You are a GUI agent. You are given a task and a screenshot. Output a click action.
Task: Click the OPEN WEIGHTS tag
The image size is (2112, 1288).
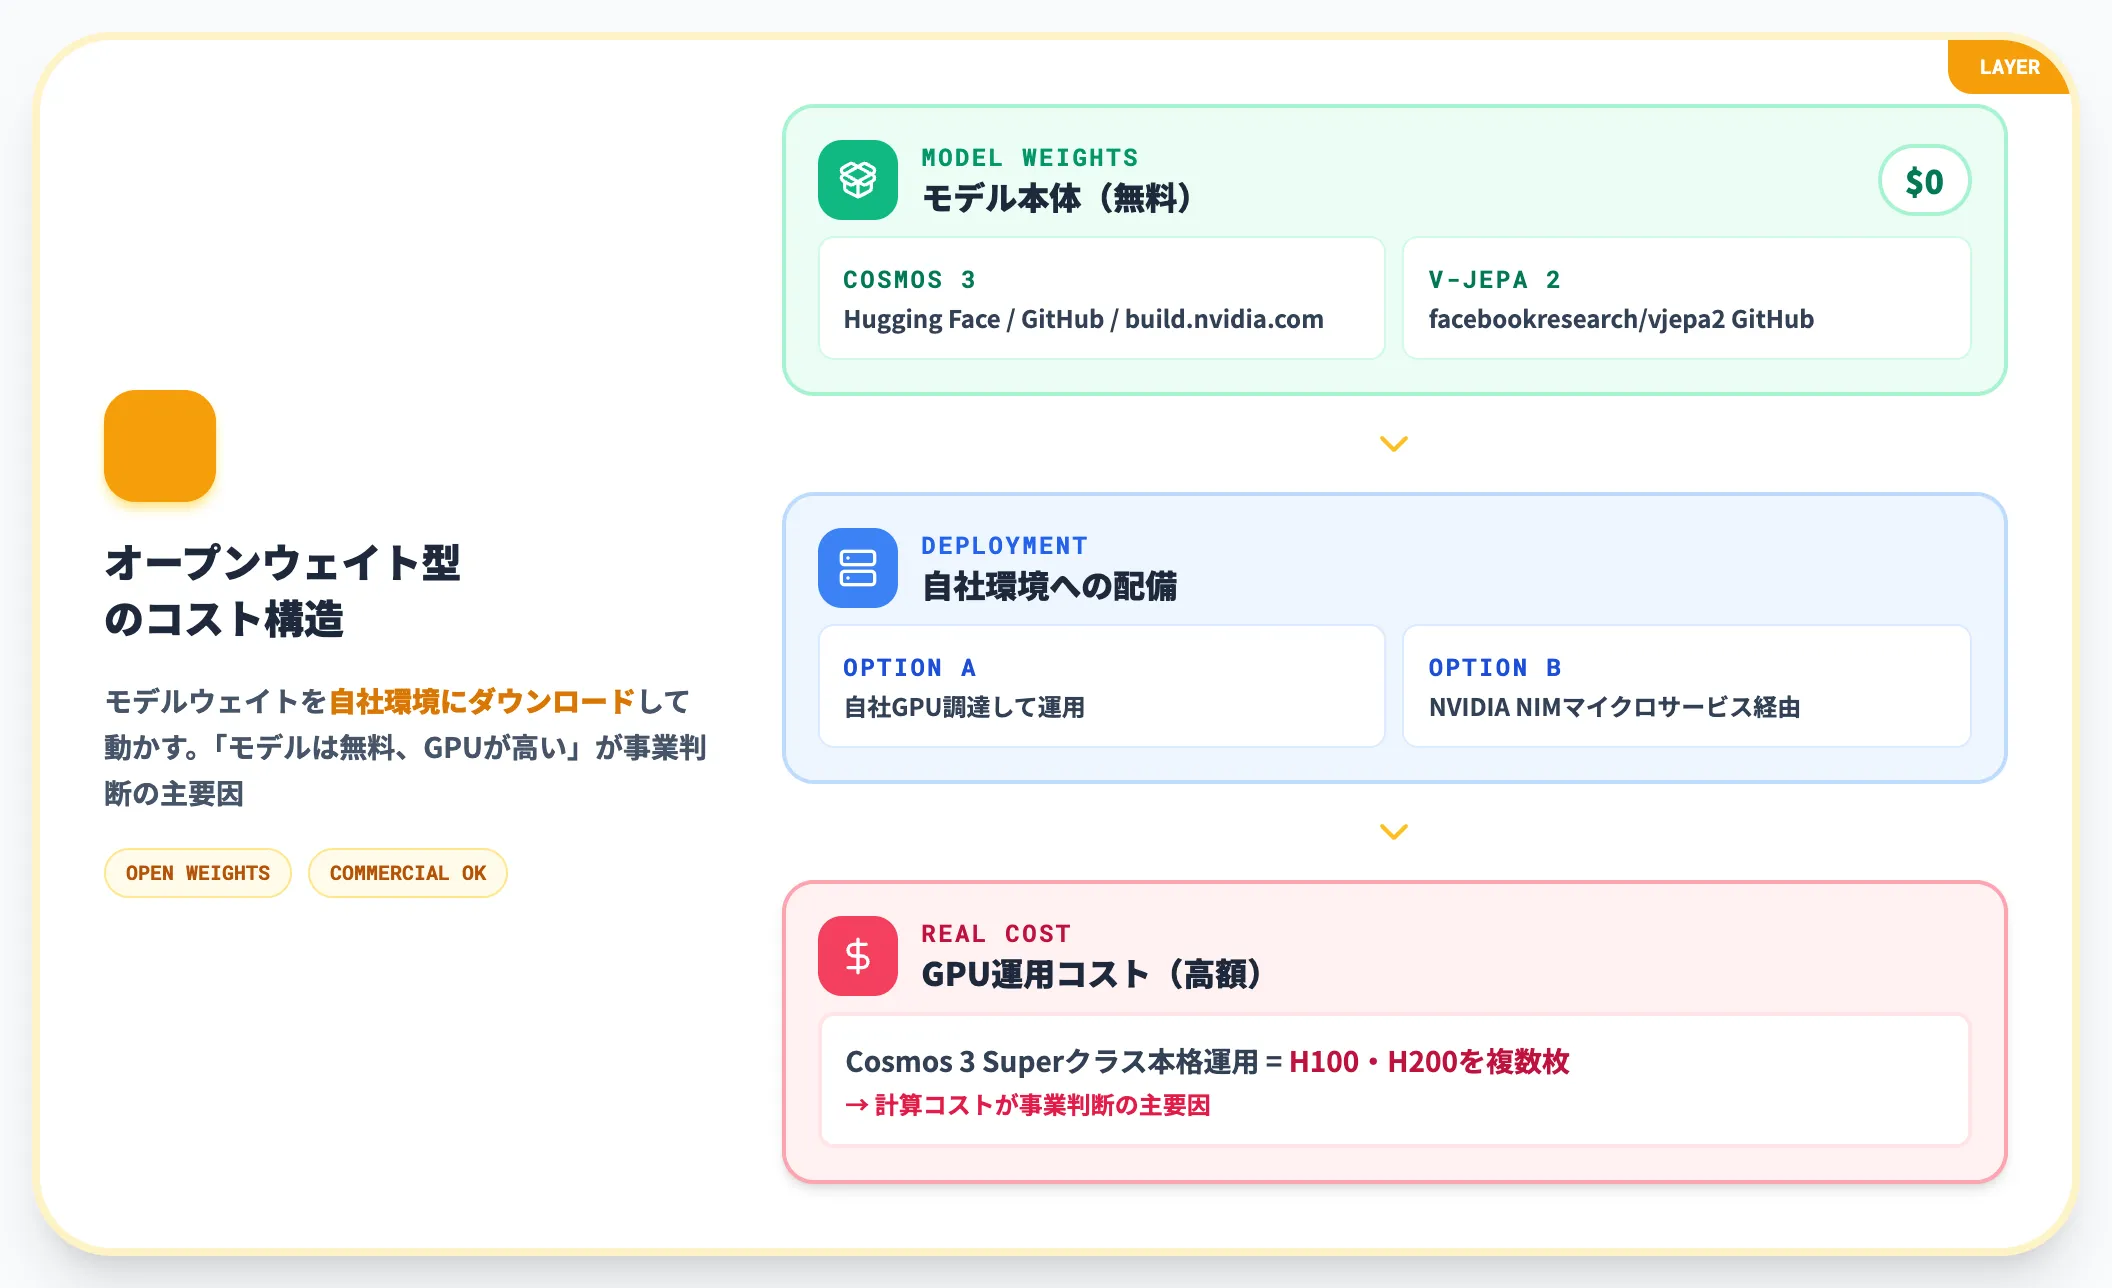pyautogui.click(x=198, y=873)
